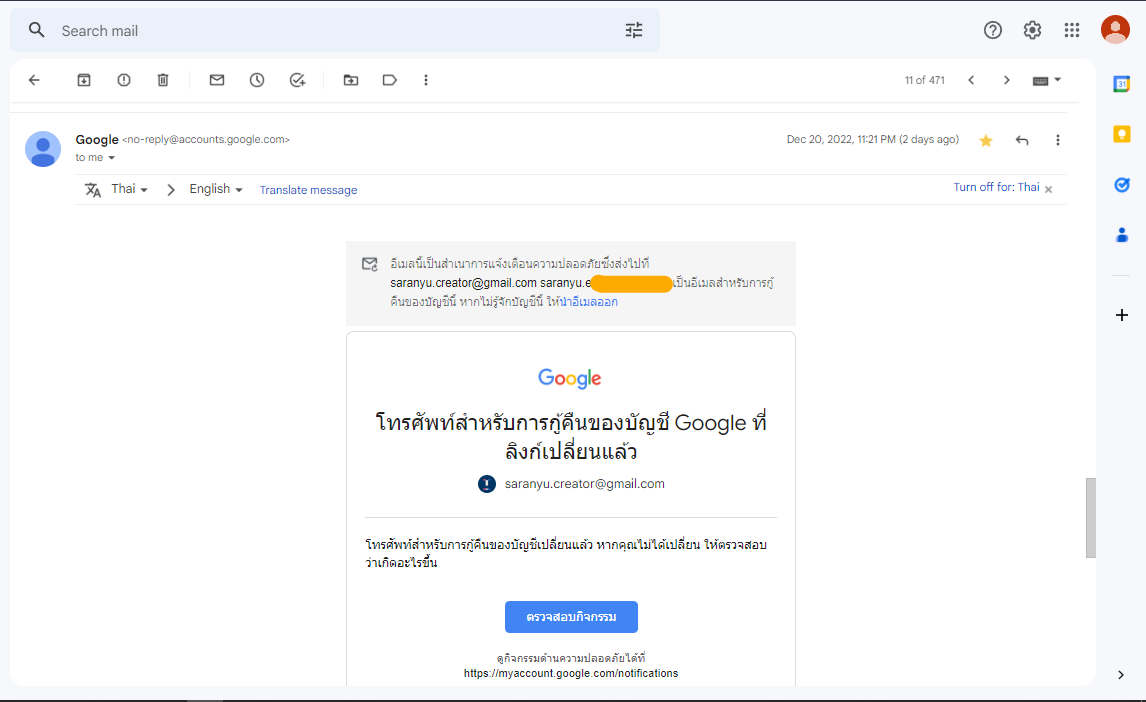The height and width of the screenshot is (702, 1146).
Task: Open the Support help icon
Action: (x=993, y=30)
